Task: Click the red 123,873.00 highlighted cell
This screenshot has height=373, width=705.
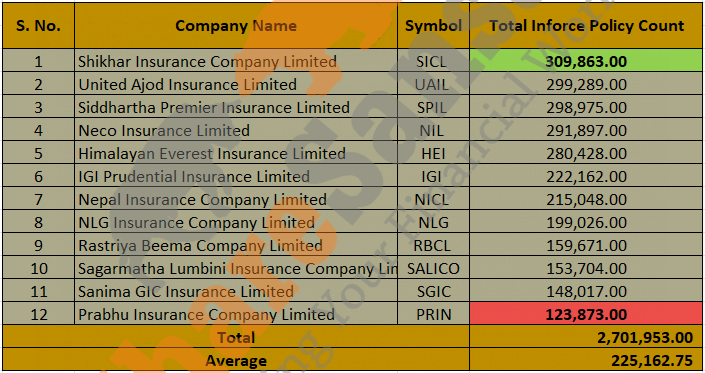Action: pos(586,314)
